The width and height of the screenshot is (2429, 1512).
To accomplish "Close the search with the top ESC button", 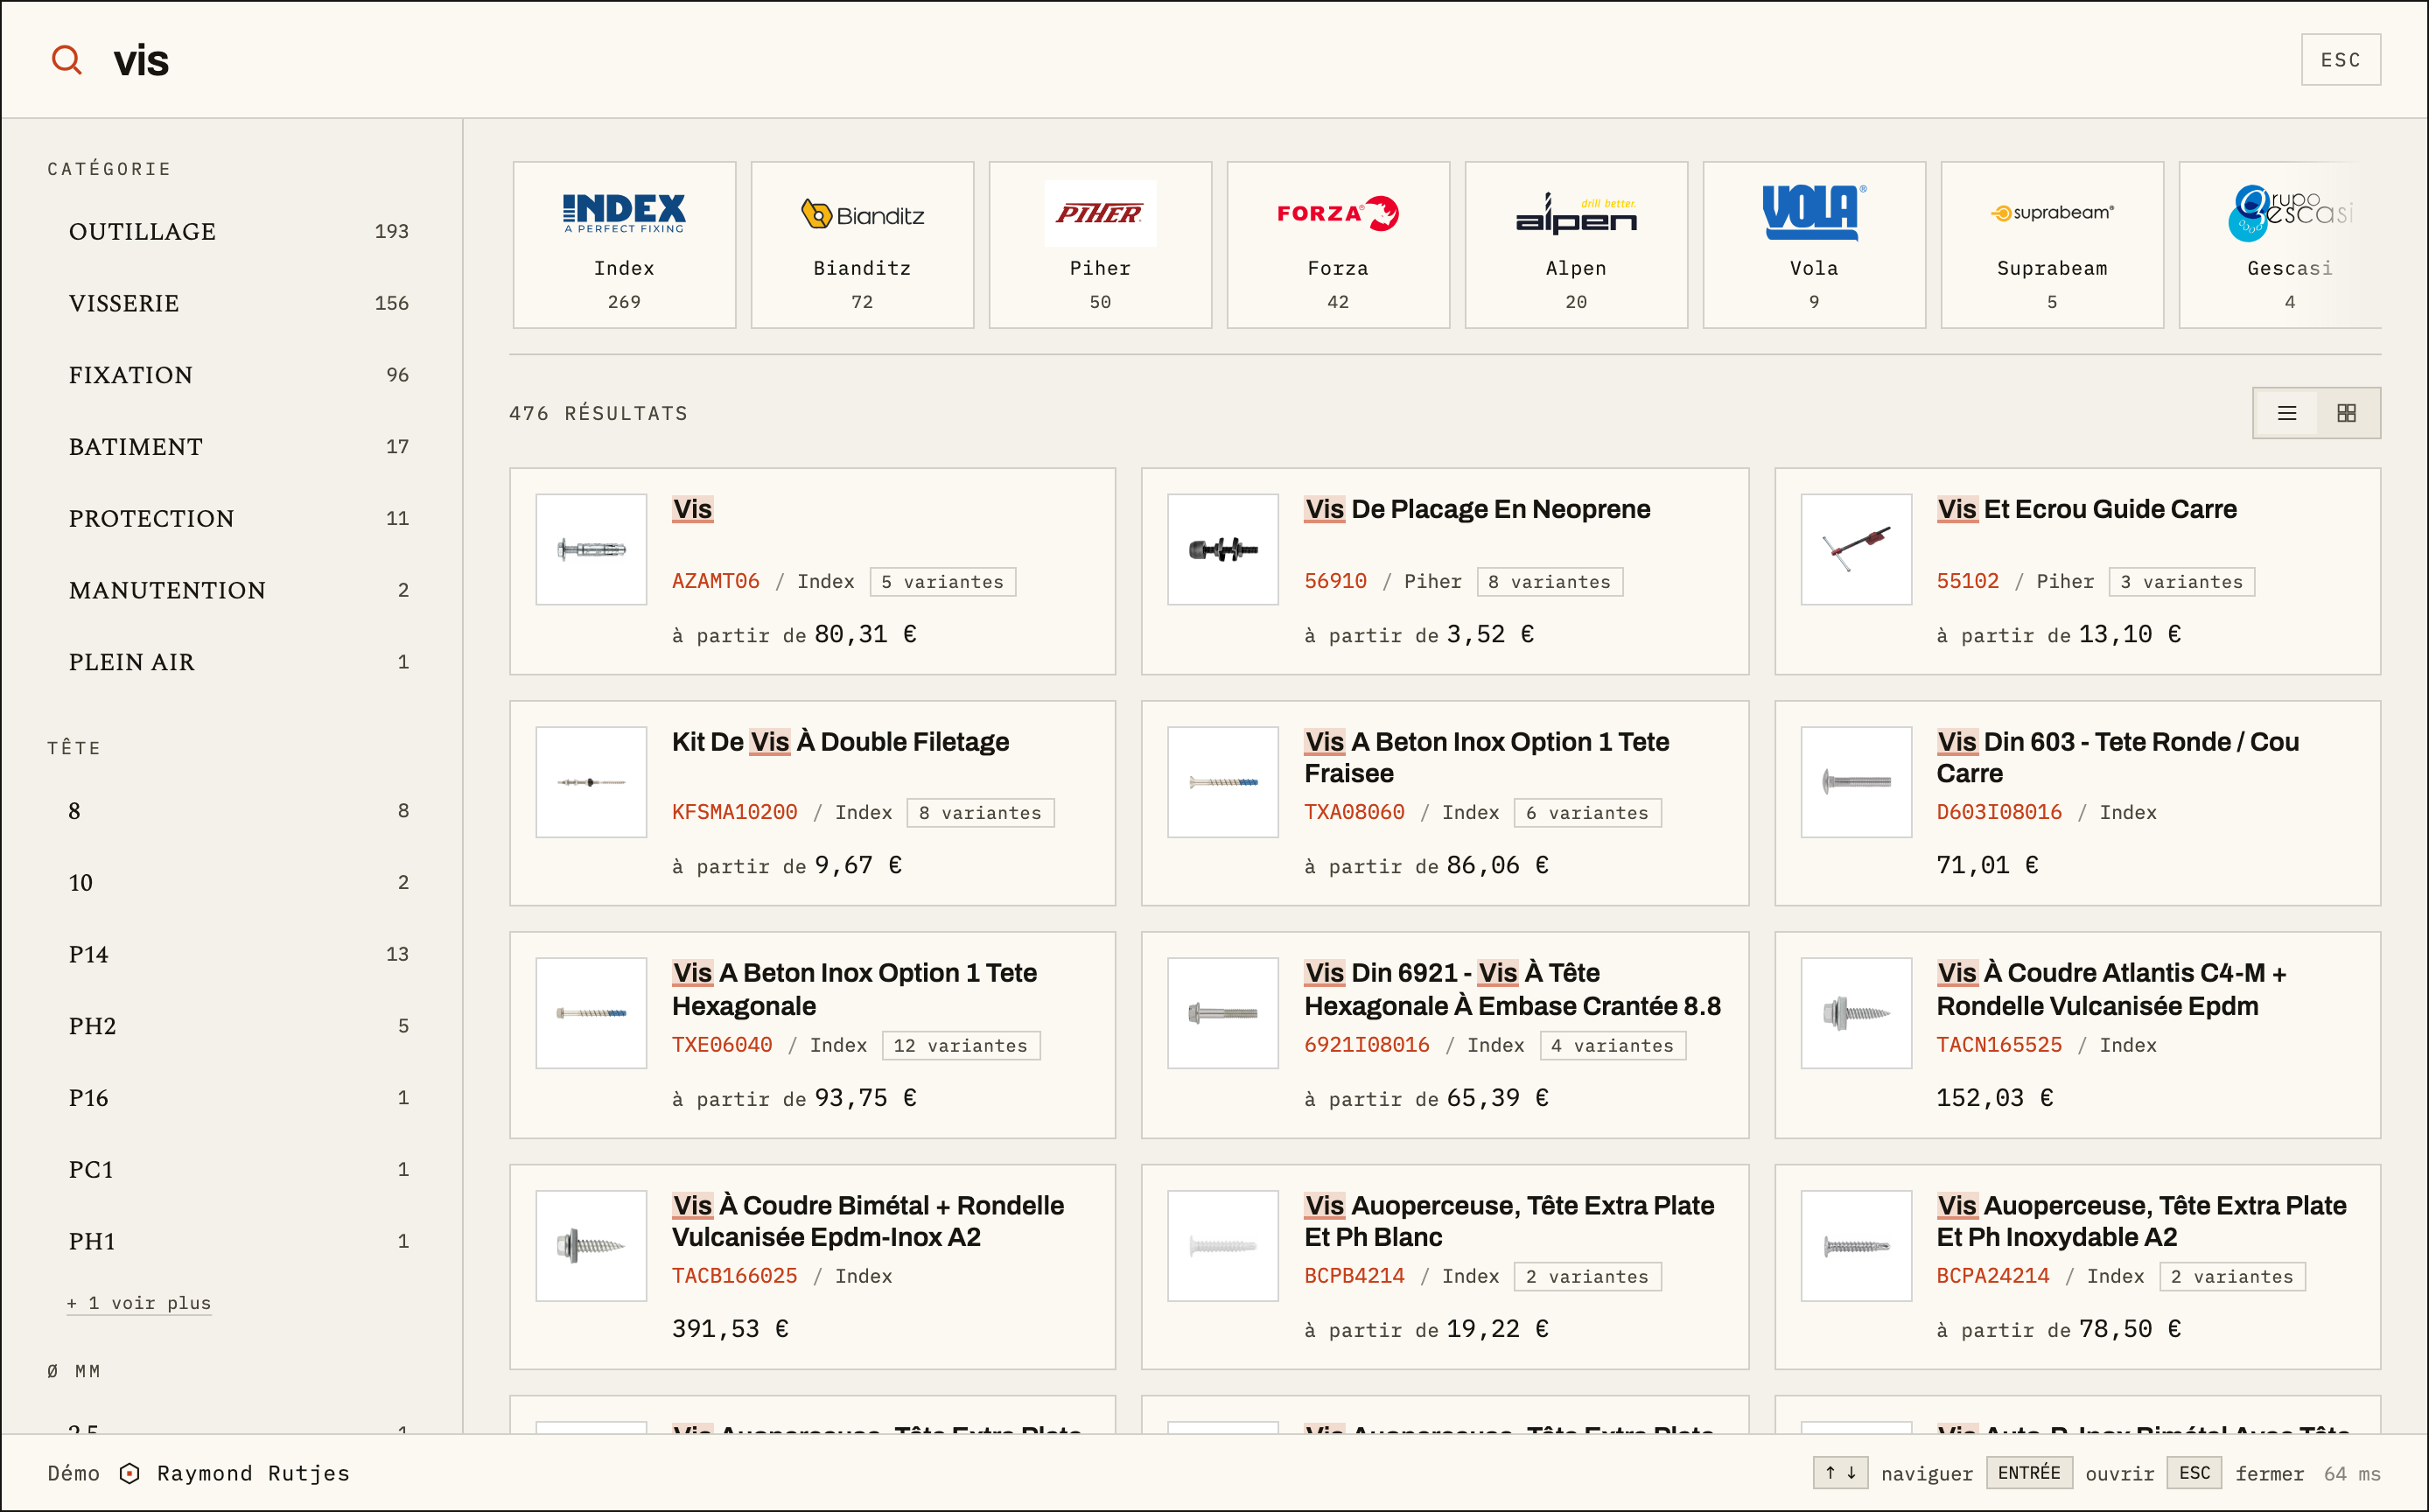I will [x=2340, y=60].
